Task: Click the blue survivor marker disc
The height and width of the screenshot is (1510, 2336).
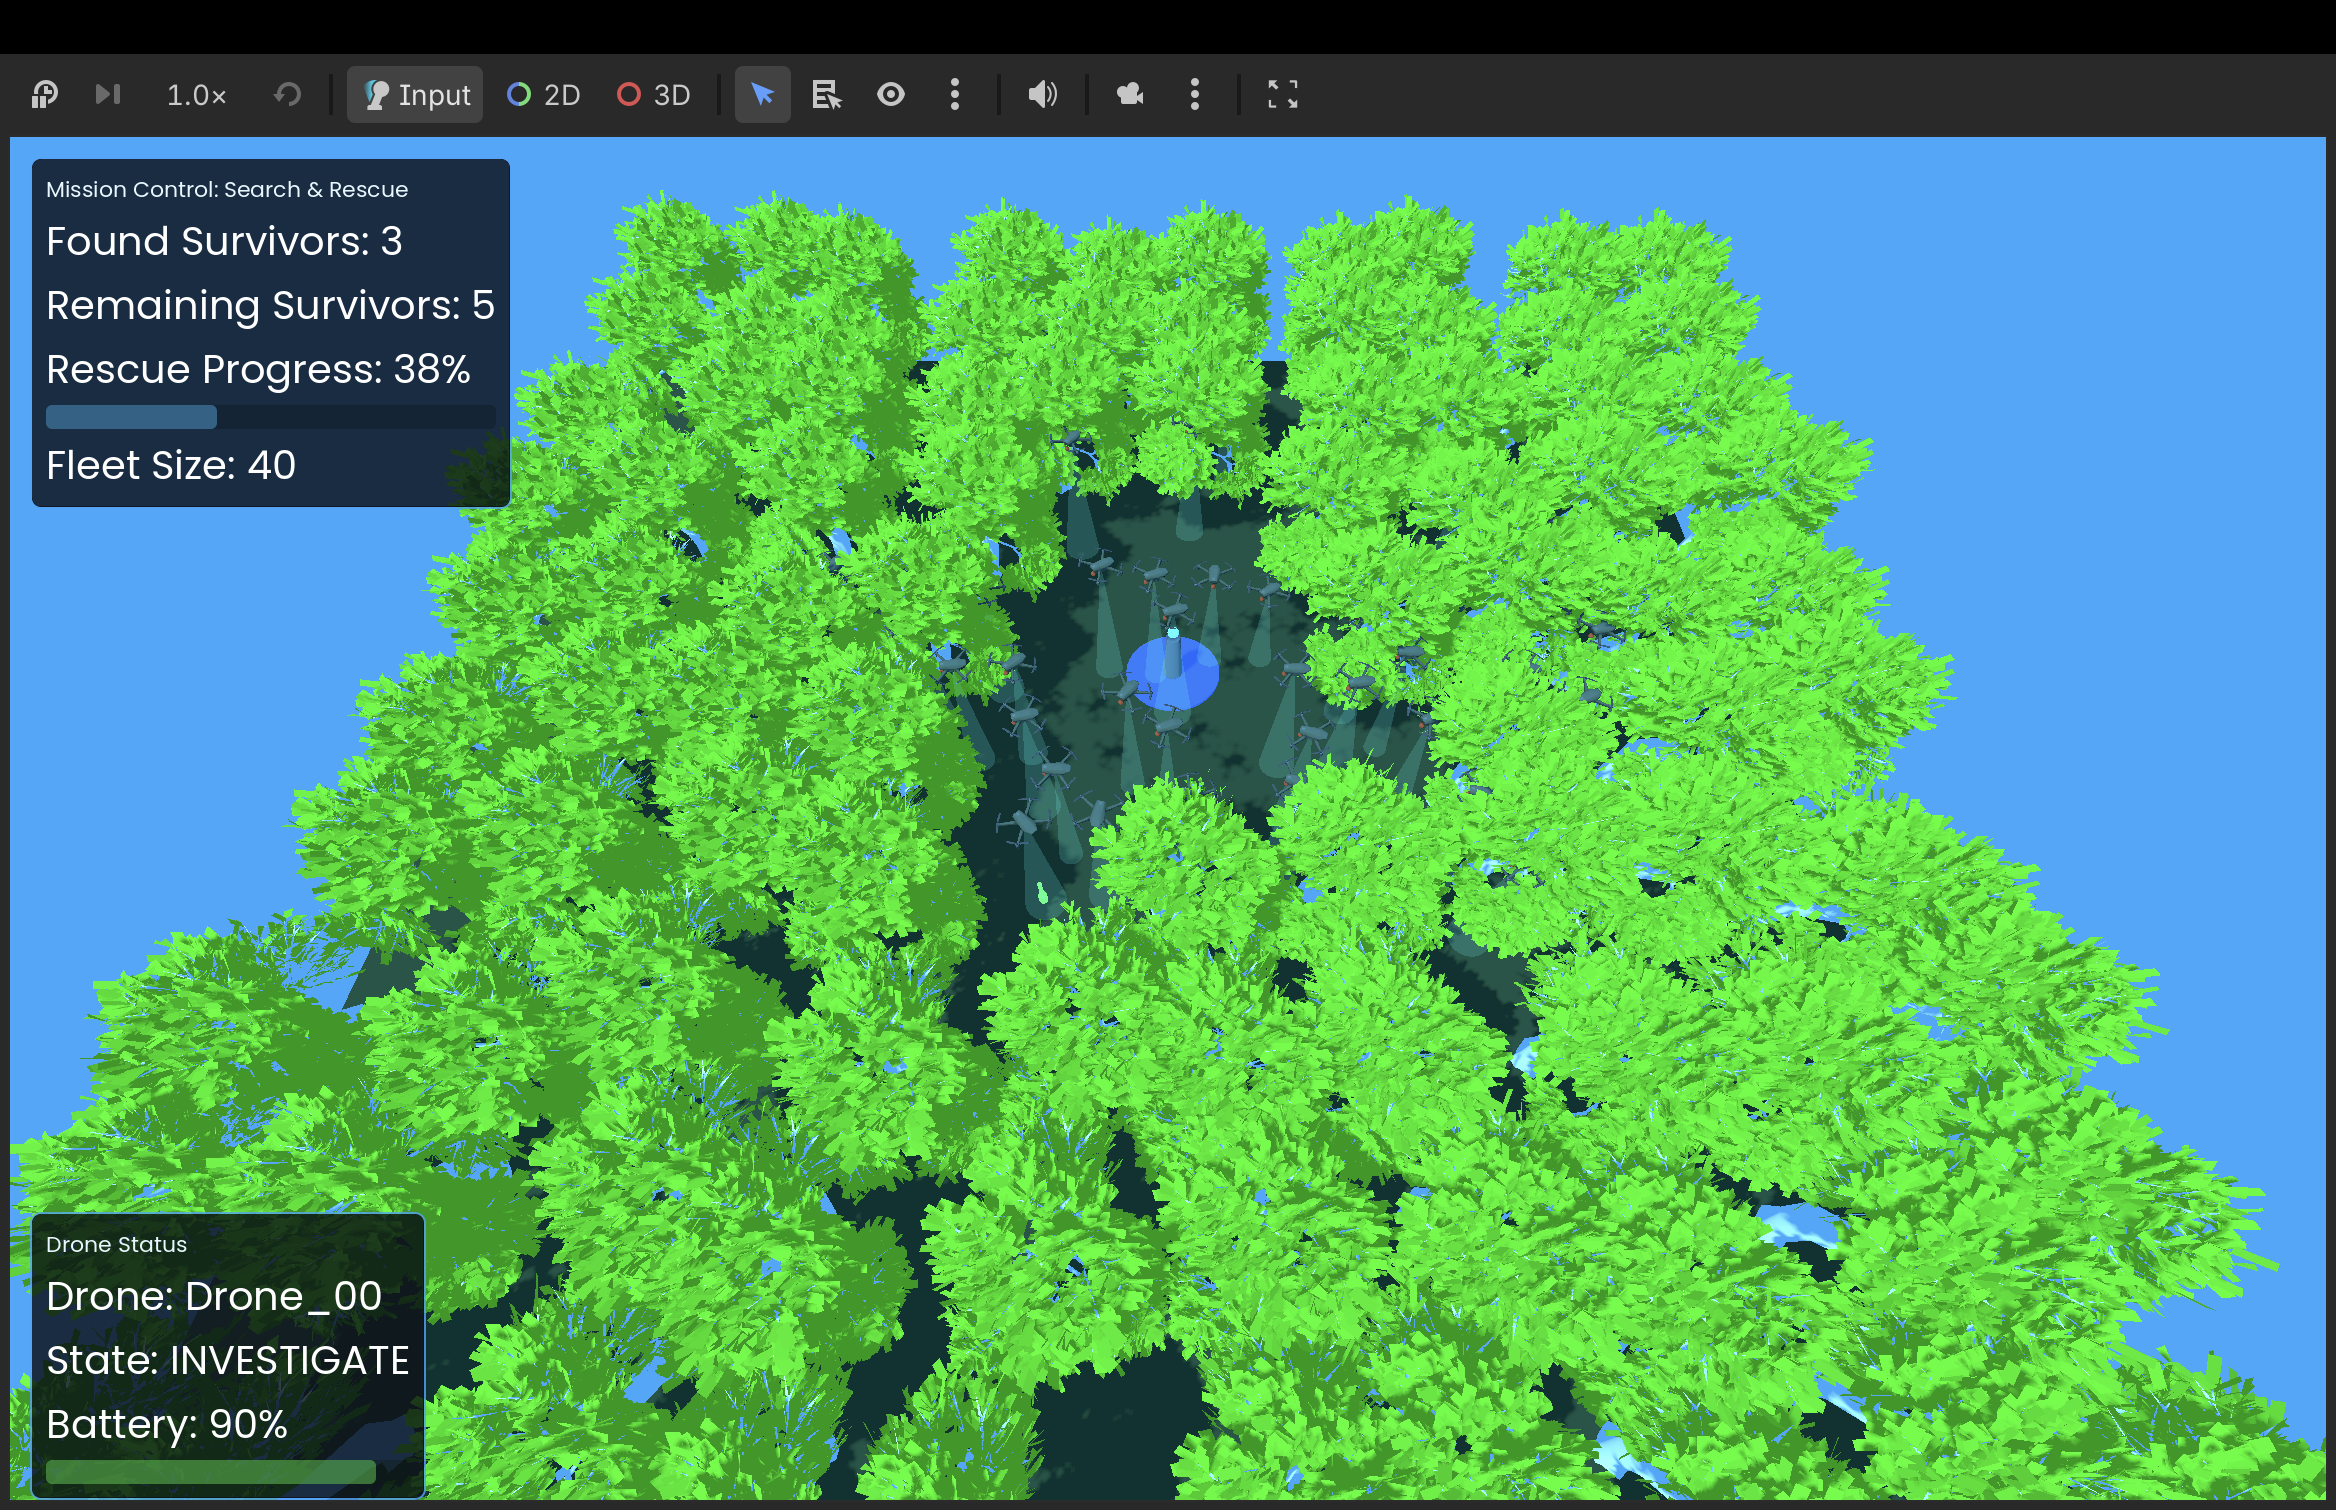Action: pos(1172,673)
